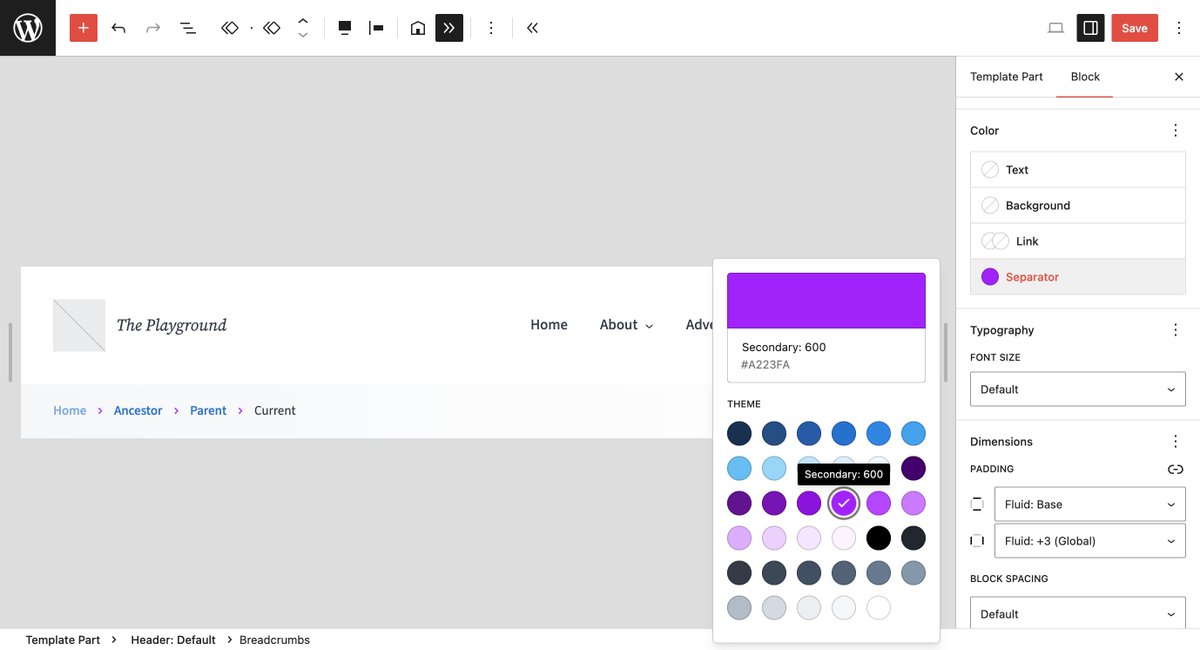Select Breadcrumbs in footer block path
The image size is (1200, 650).
coord(274,640)
